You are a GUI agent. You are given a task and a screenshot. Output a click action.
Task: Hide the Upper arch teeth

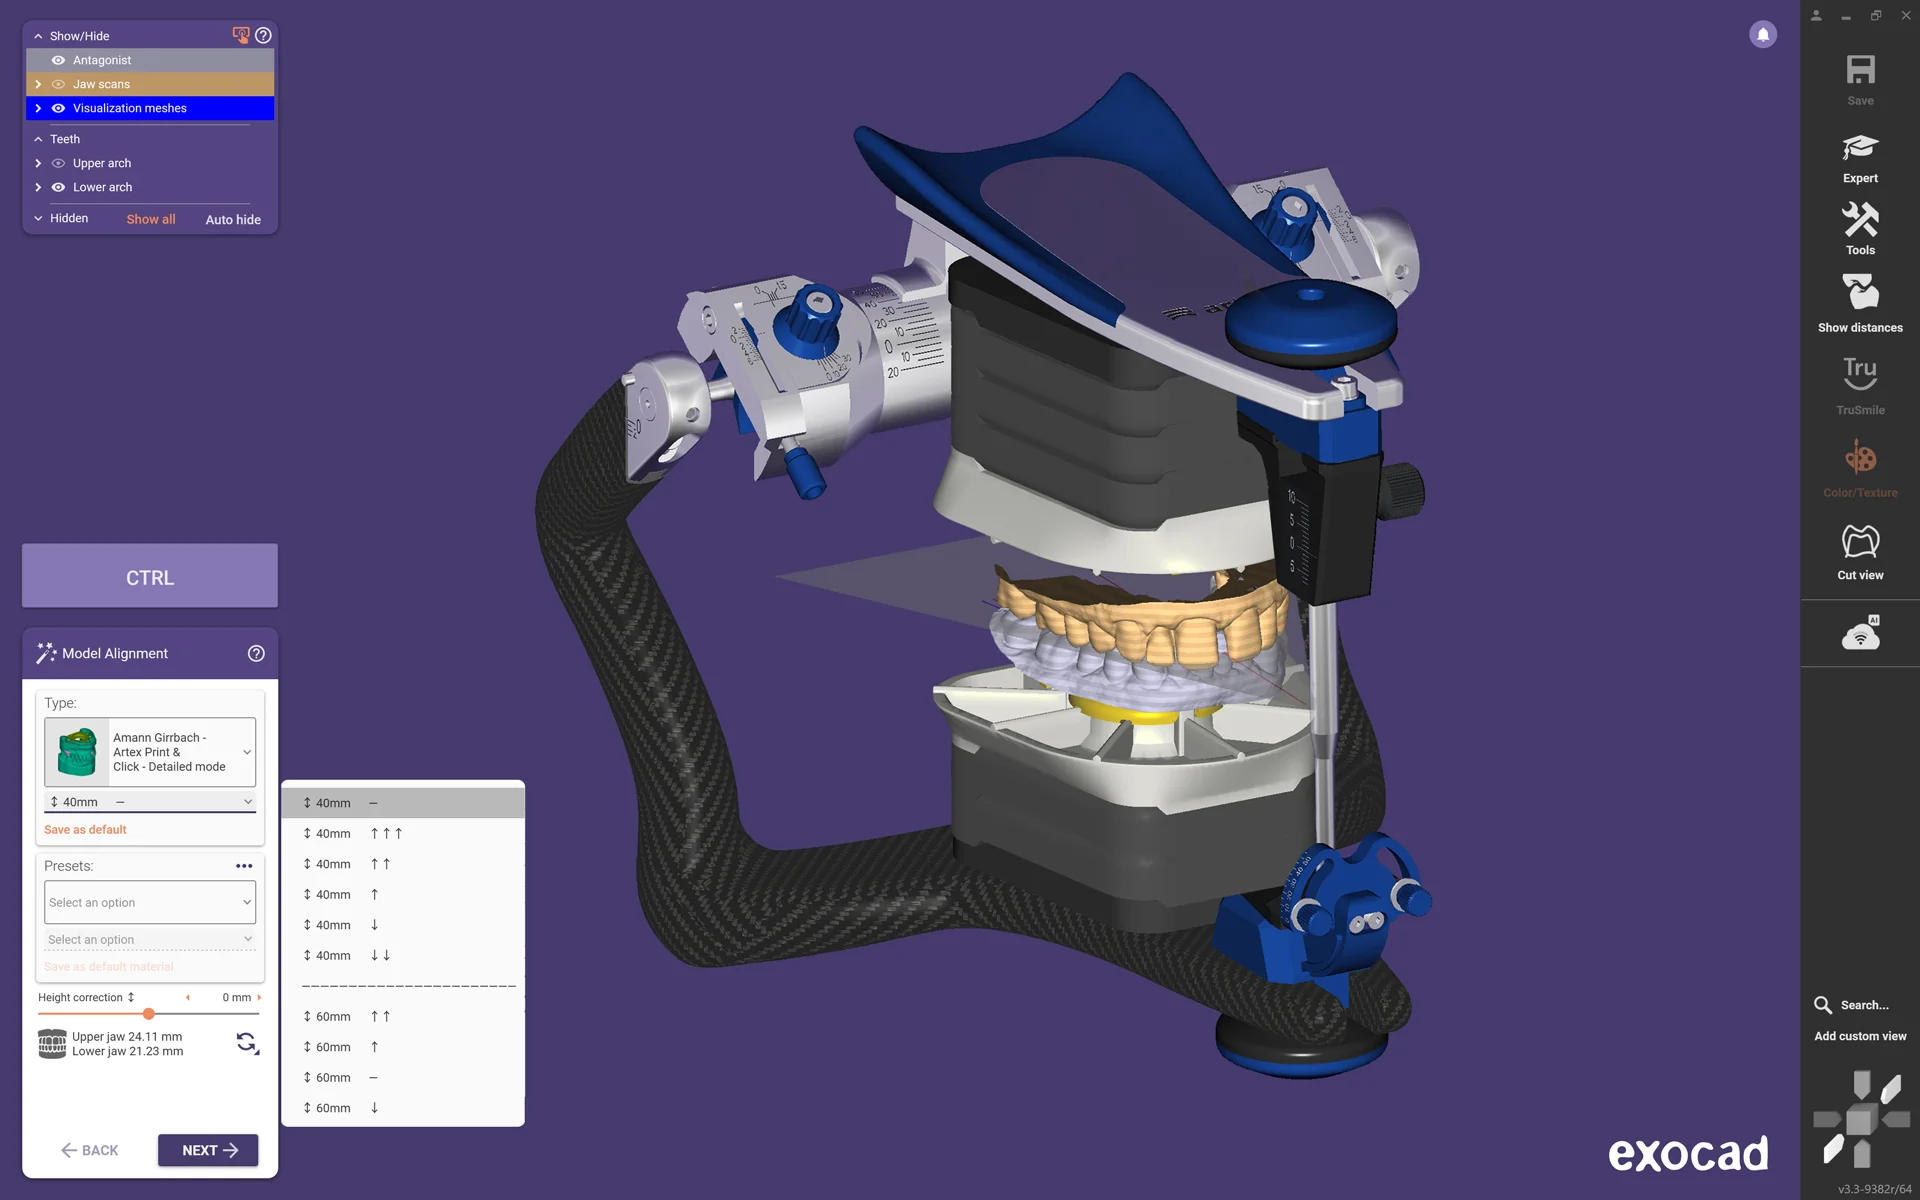[58, 163]
